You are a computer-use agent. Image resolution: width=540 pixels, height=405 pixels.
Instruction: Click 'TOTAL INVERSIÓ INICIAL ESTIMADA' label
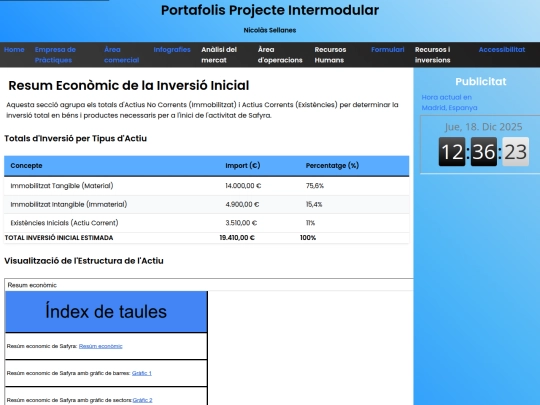pos(59,238)
